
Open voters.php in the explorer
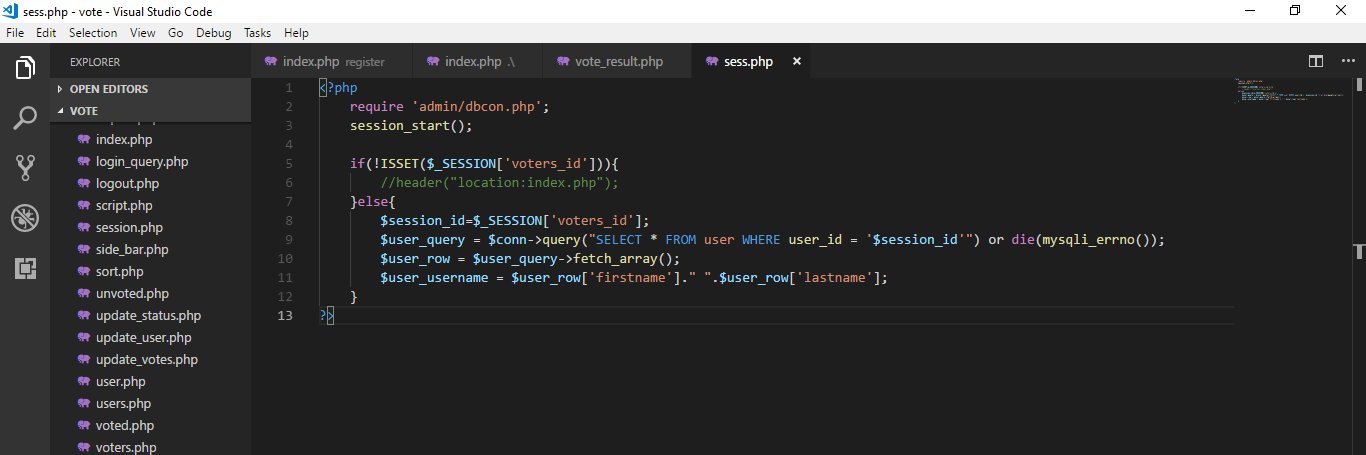(150, 446)
